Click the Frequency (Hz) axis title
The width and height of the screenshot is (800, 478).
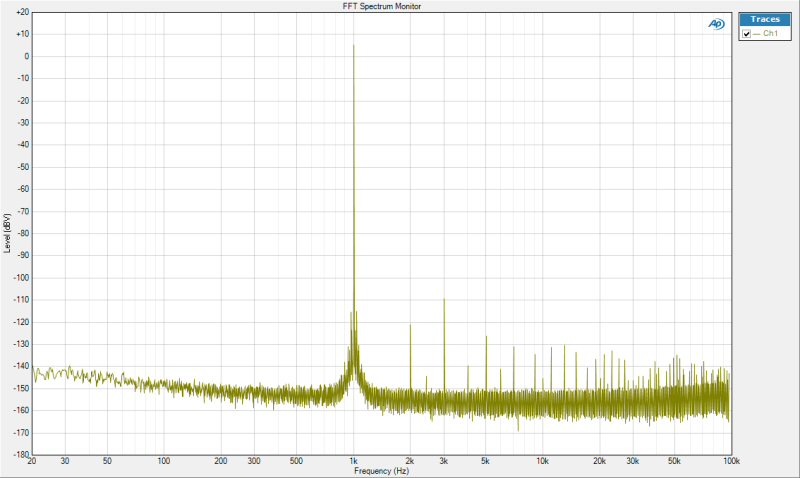coord(382,471)
